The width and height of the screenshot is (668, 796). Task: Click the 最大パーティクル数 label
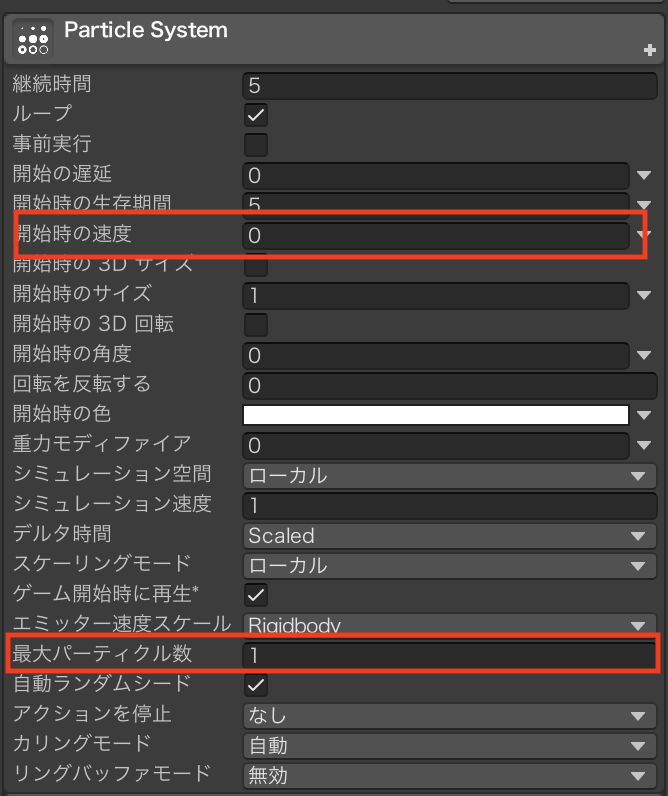coord(102,653)
